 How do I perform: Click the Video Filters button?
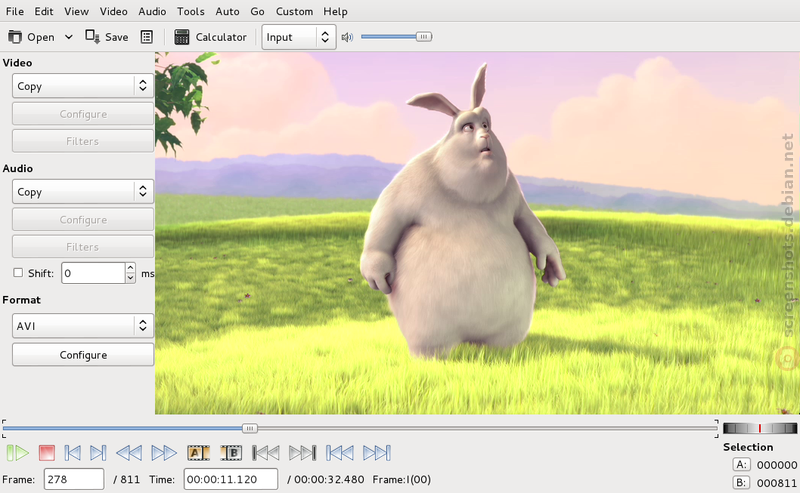[83, 141]
